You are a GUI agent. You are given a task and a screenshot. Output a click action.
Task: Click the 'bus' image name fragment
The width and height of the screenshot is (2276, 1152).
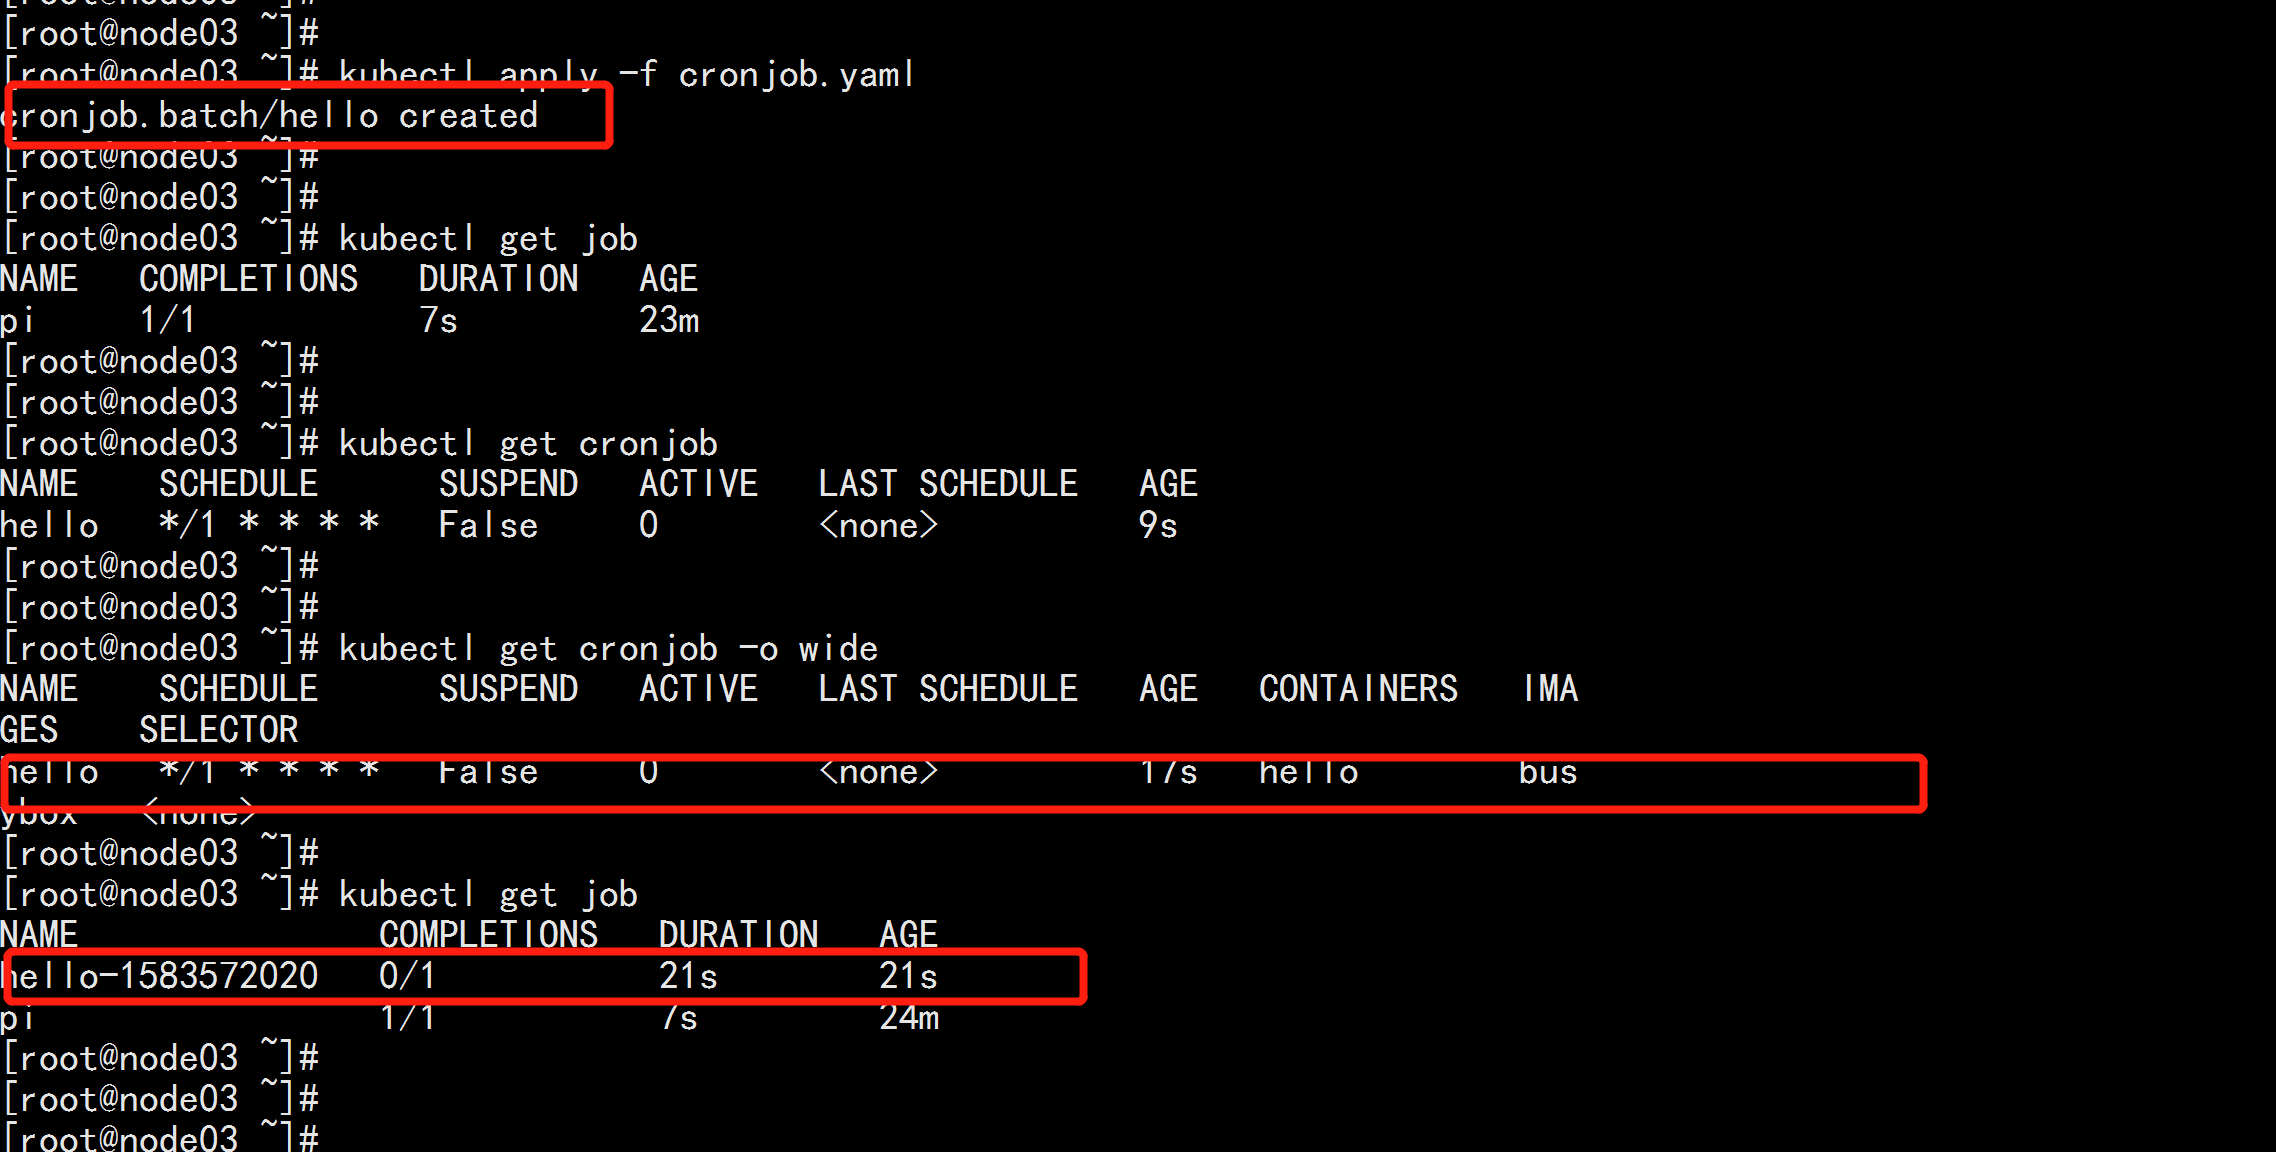(x=1548, y=771)
